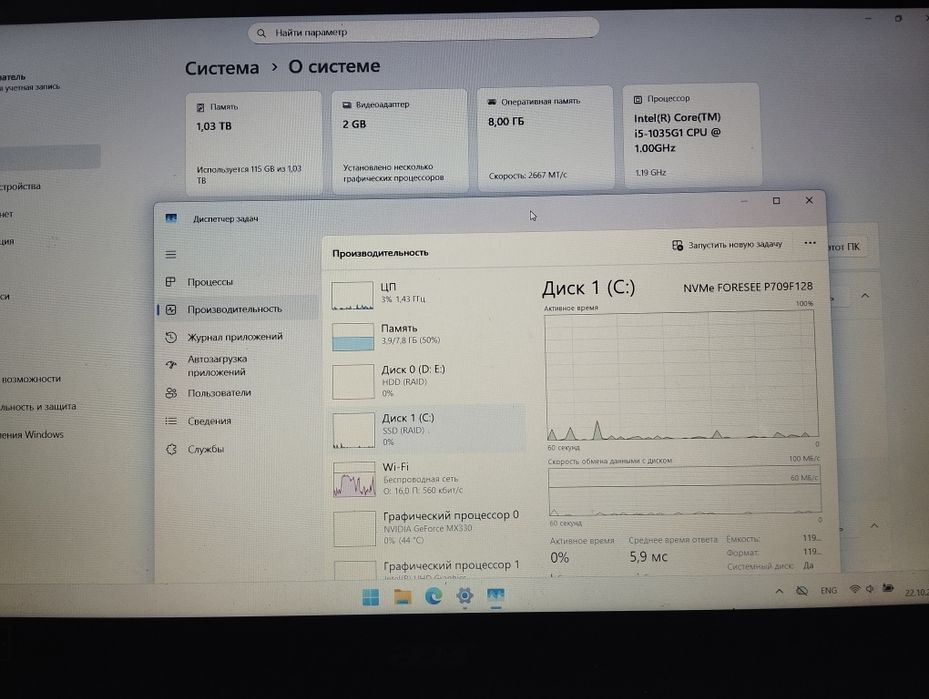The height and width of the screenshot is (699, 929).
Task: Click the volume tray icon
Action: [870, 589]
